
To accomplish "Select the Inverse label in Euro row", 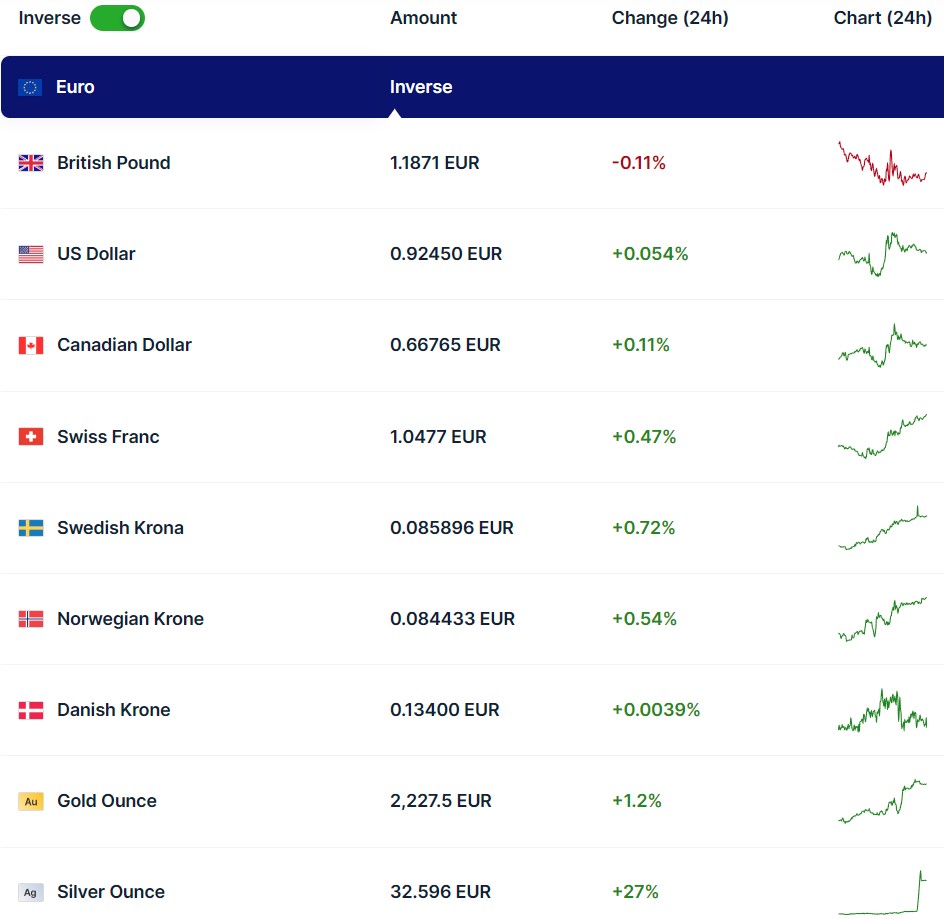I will point(421,87).
